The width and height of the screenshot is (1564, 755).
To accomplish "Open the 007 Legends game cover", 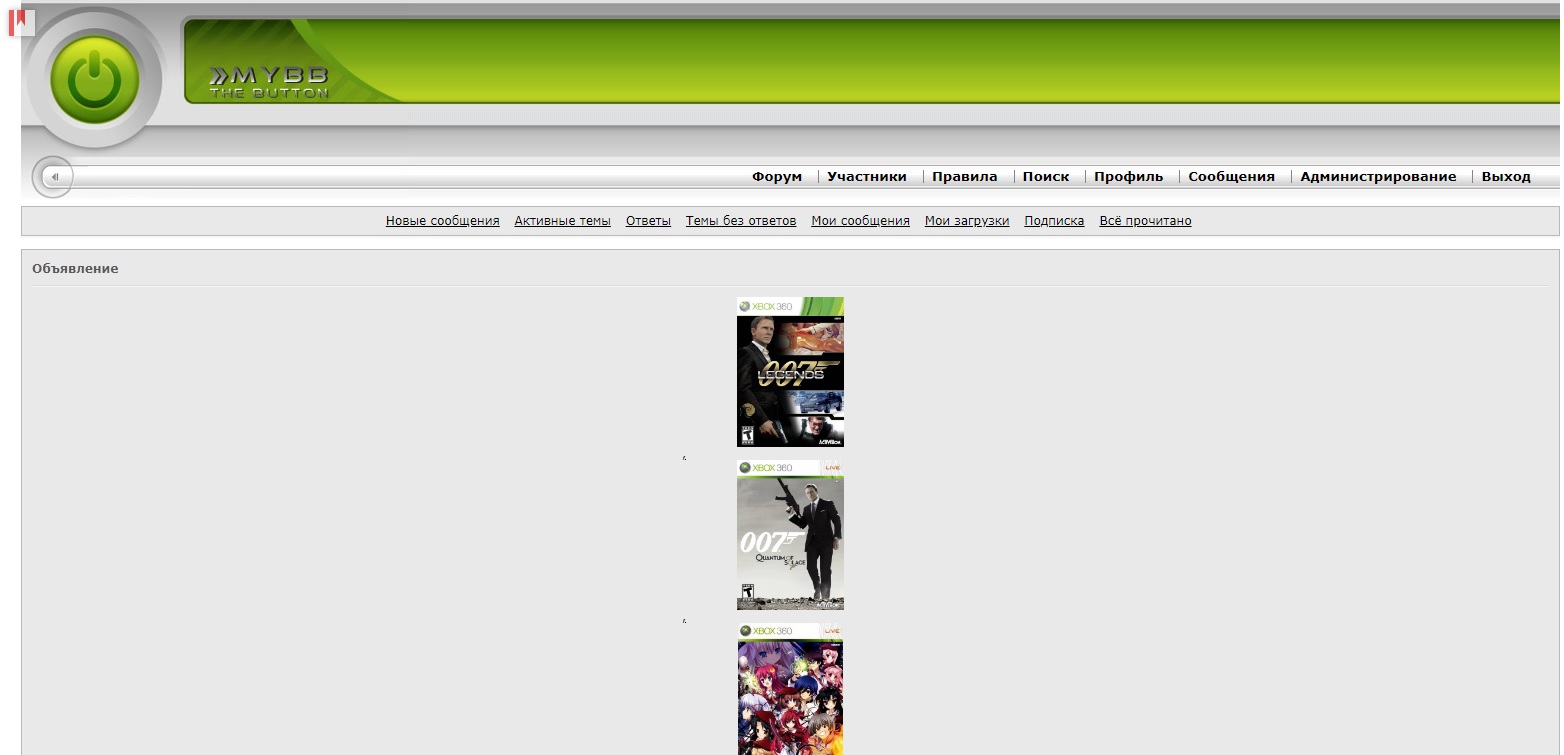I will coord(790,372).
